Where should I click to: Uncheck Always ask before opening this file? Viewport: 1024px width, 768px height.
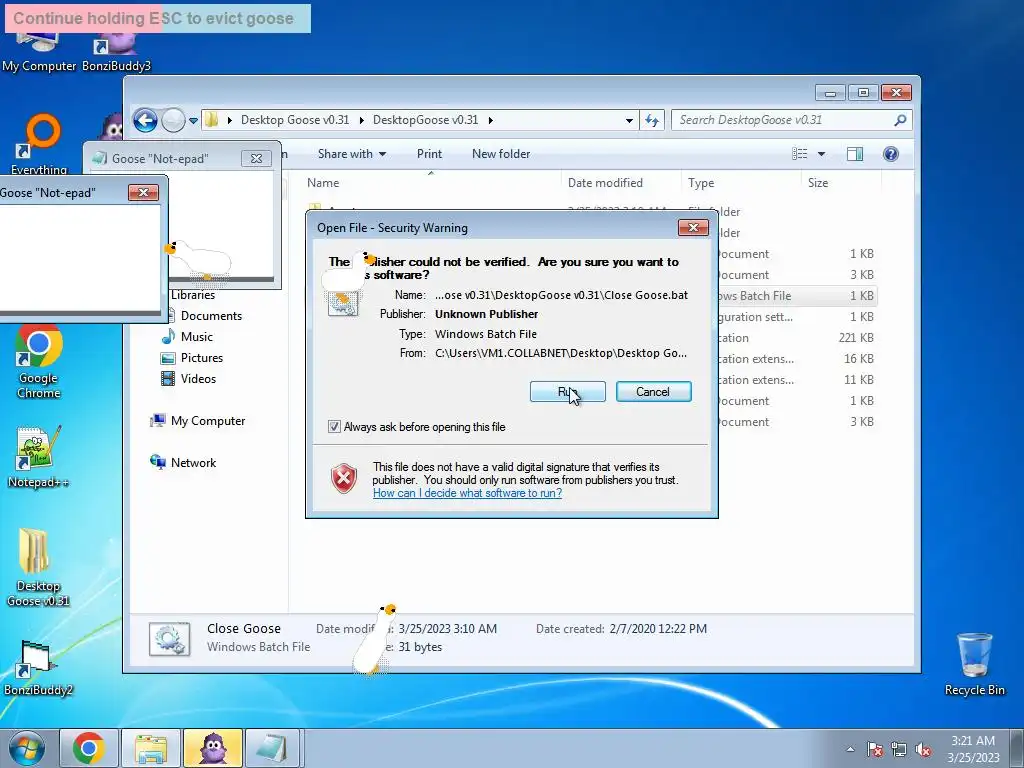[334, 427]
